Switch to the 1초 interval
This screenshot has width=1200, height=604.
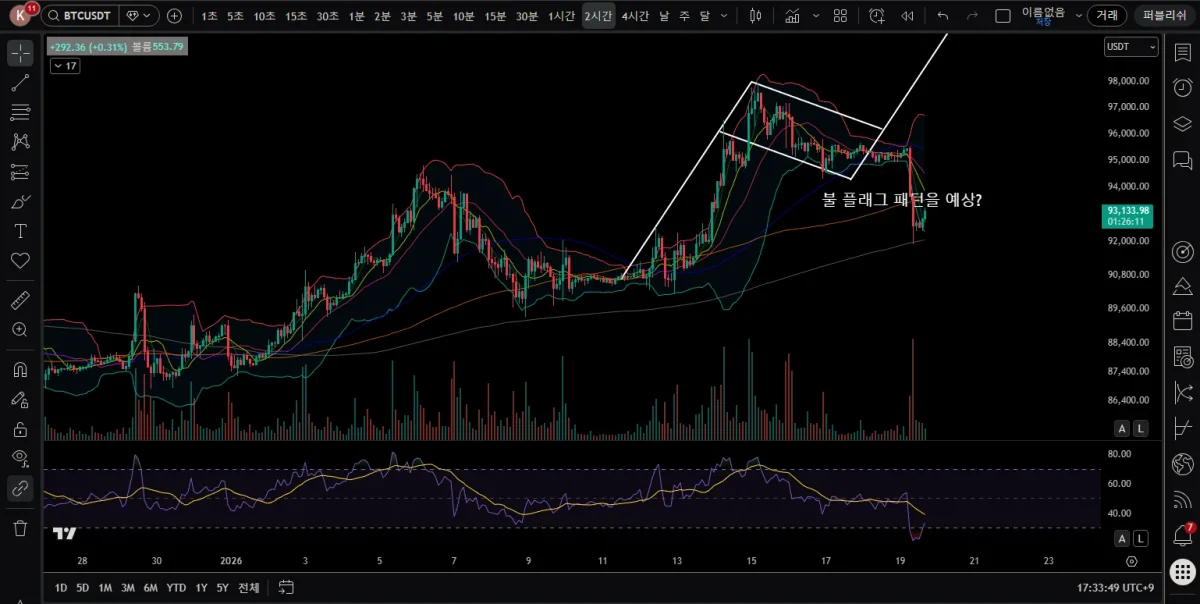point(209,16)
